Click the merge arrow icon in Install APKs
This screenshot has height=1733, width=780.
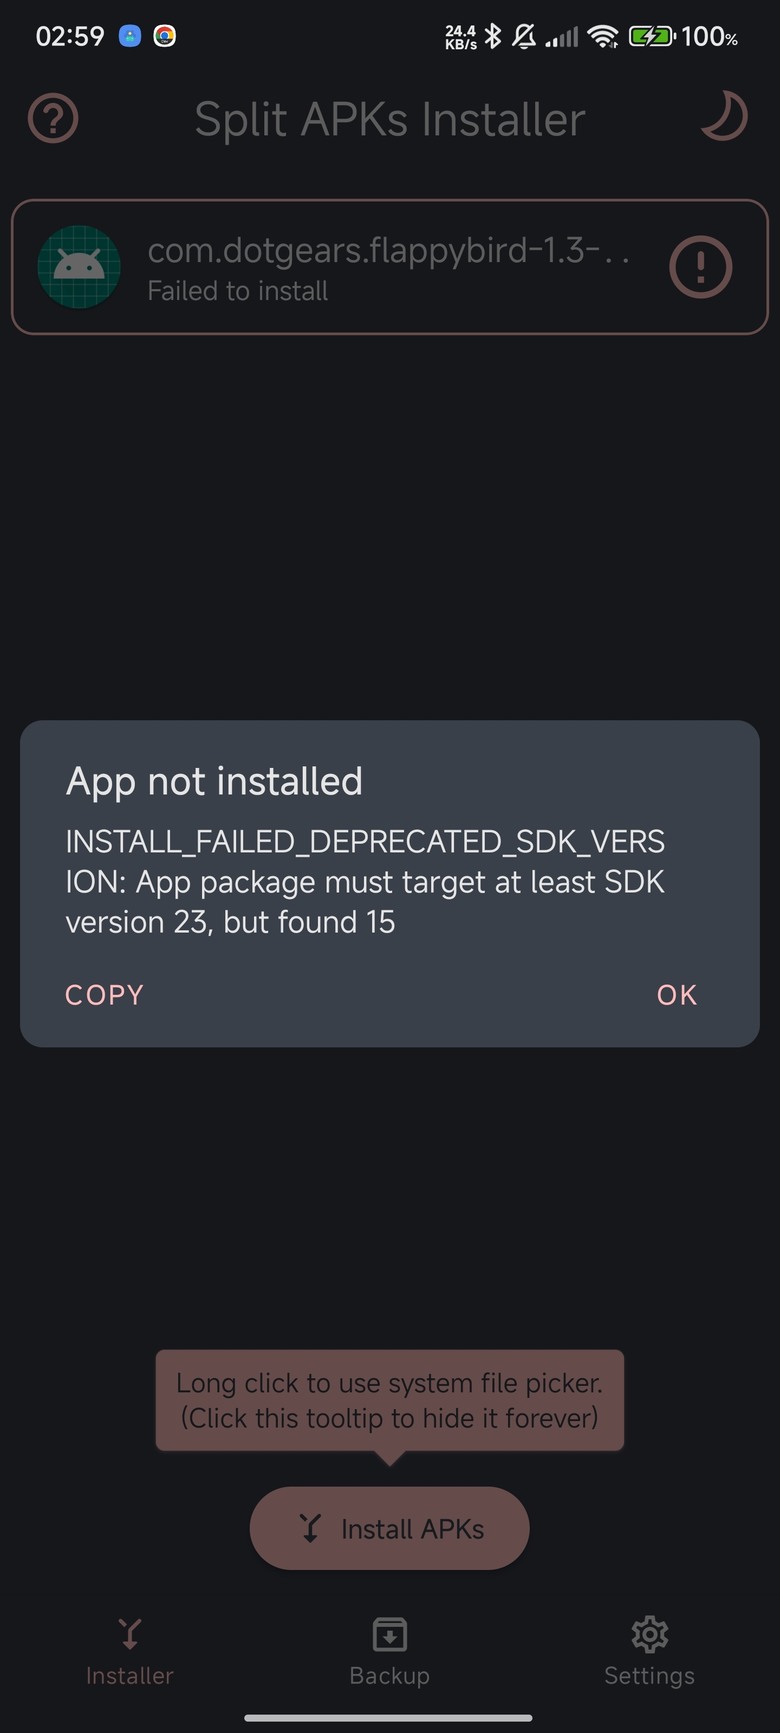pyautogui.click(x=311, y=1528)
